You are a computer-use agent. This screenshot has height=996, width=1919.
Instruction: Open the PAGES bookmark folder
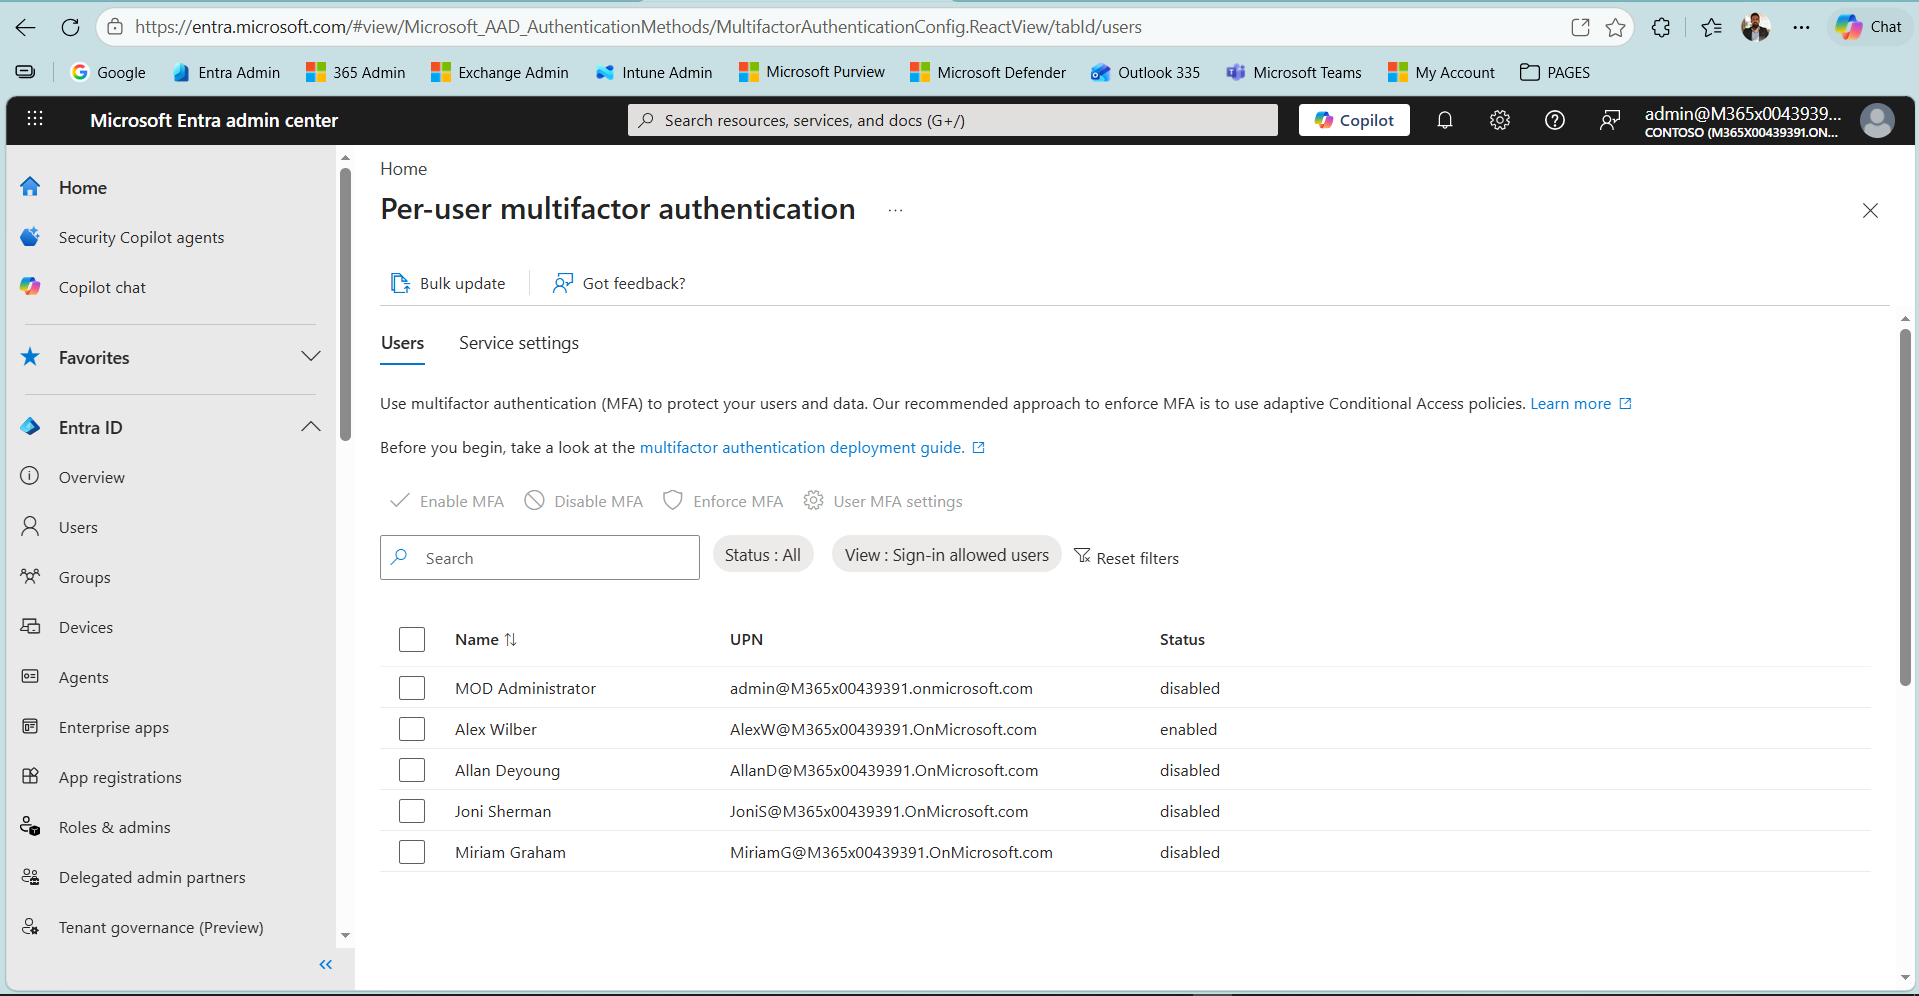click(1555, 72)
